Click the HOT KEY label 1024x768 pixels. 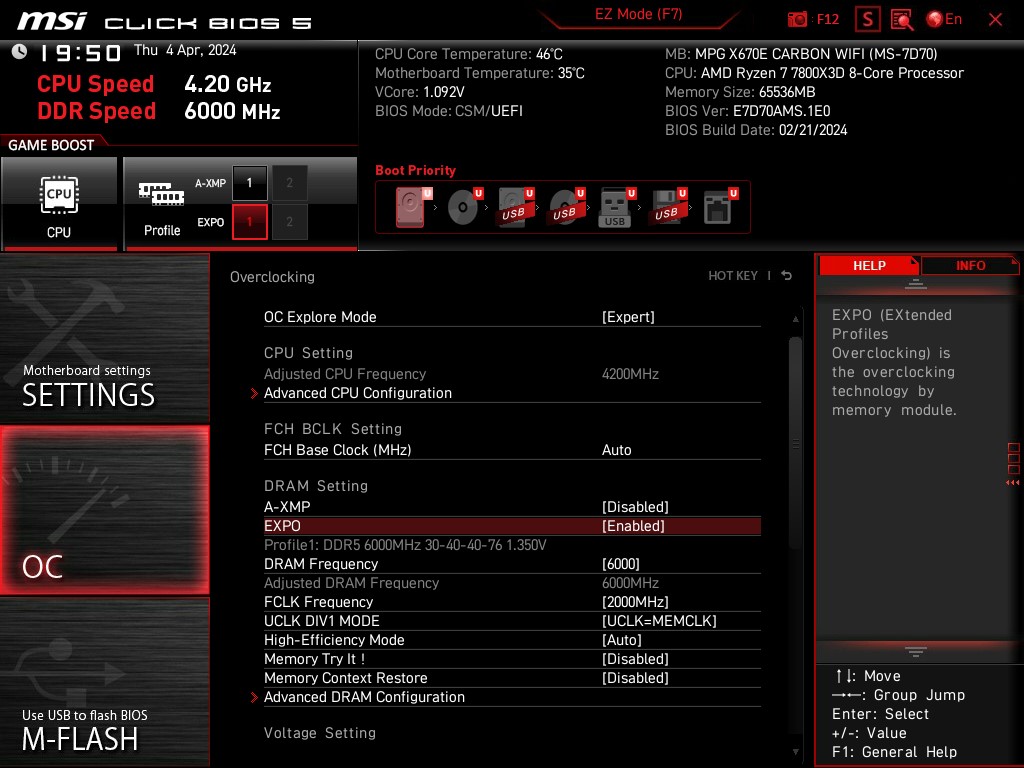pyautogui.click(x=733, y=276)
